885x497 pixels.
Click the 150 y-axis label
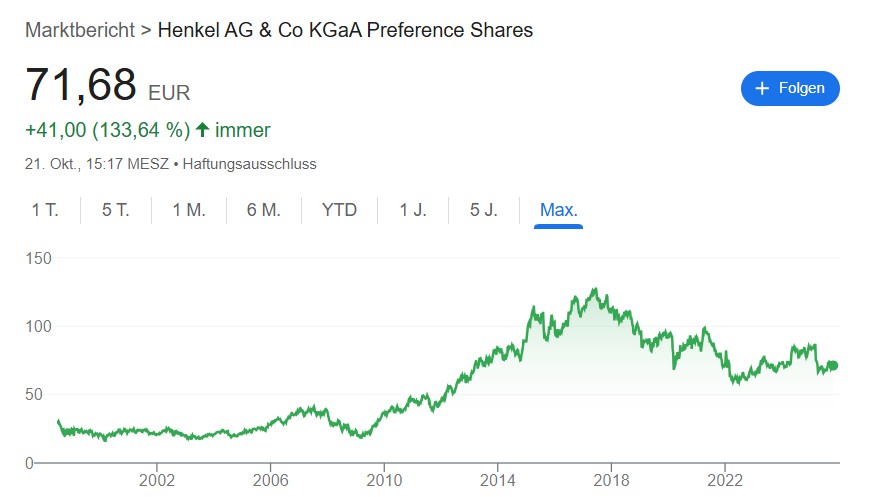coord(38,258)
